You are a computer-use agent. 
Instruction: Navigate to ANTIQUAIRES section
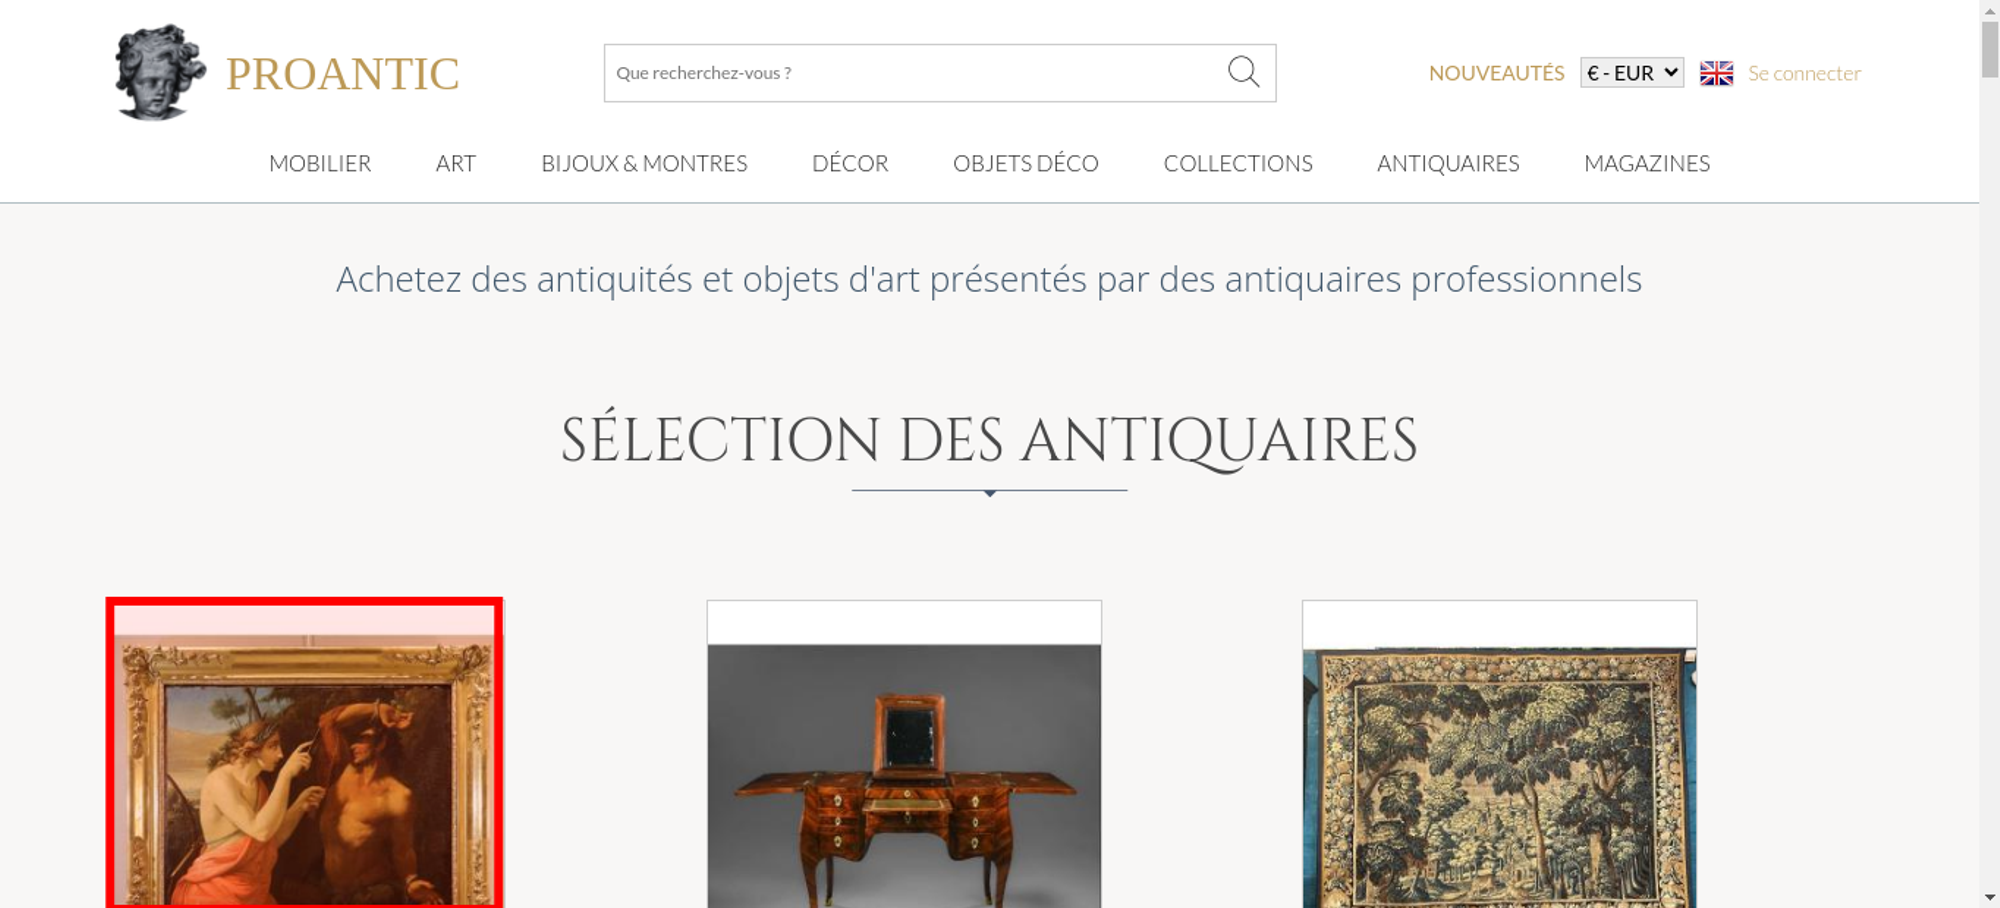(1448, 163)
